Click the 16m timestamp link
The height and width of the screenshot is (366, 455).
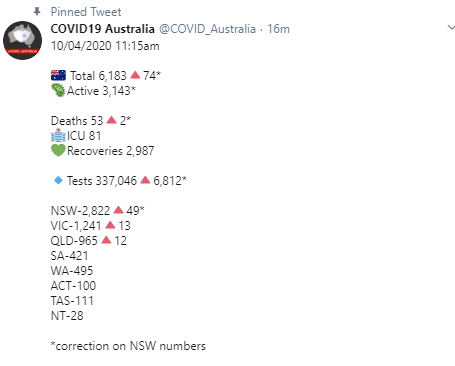(278, 29)
